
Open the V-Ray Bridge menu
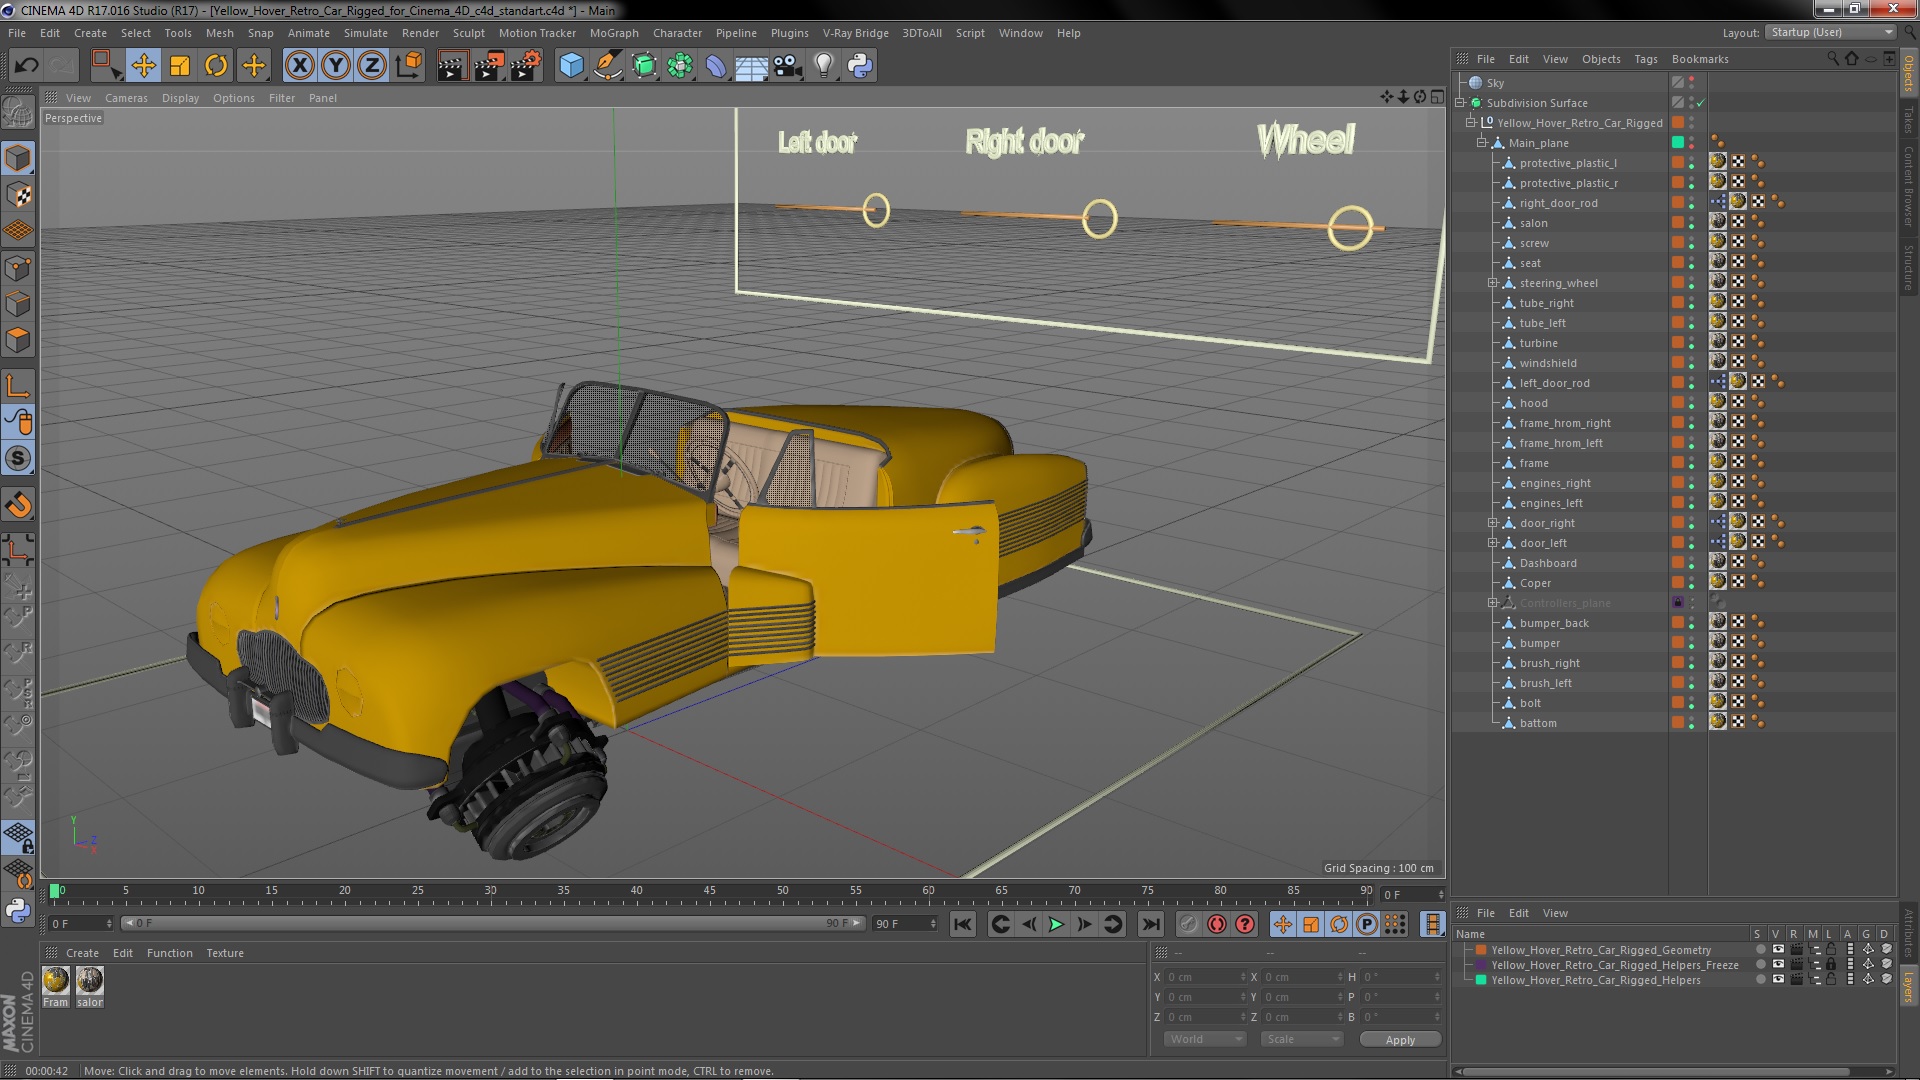coord(855,33)
